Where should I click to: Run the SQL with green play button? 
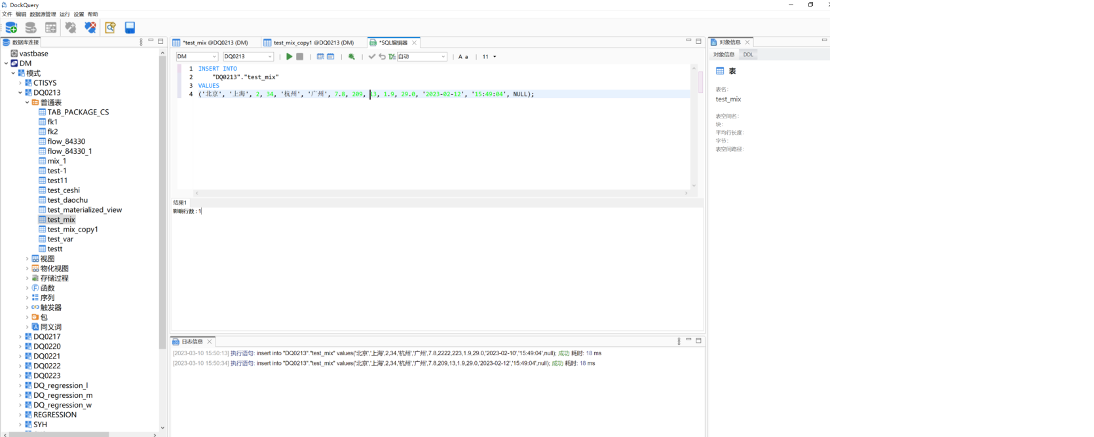(x=290, y=57)
